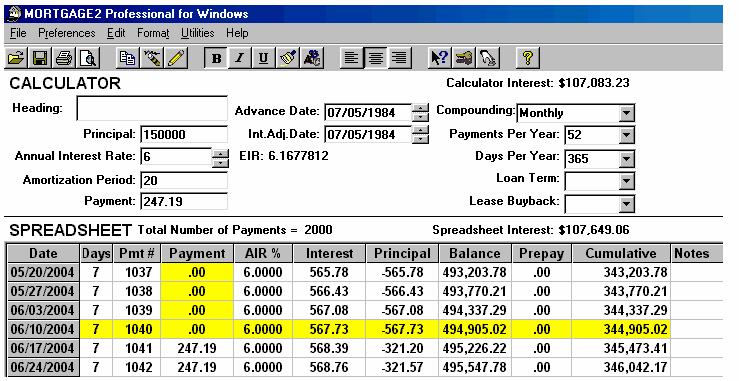Screen dimensions: 739x381
Task: Open the Compounding dropdown
Action: point(626,113)
